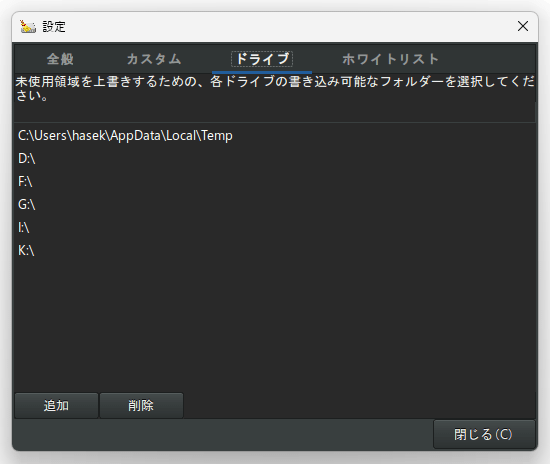Select the C:\Users\hasek\AppData\Local\Temp entry
The height and width of the screenshot is (464, 550).
coord(275,136)
